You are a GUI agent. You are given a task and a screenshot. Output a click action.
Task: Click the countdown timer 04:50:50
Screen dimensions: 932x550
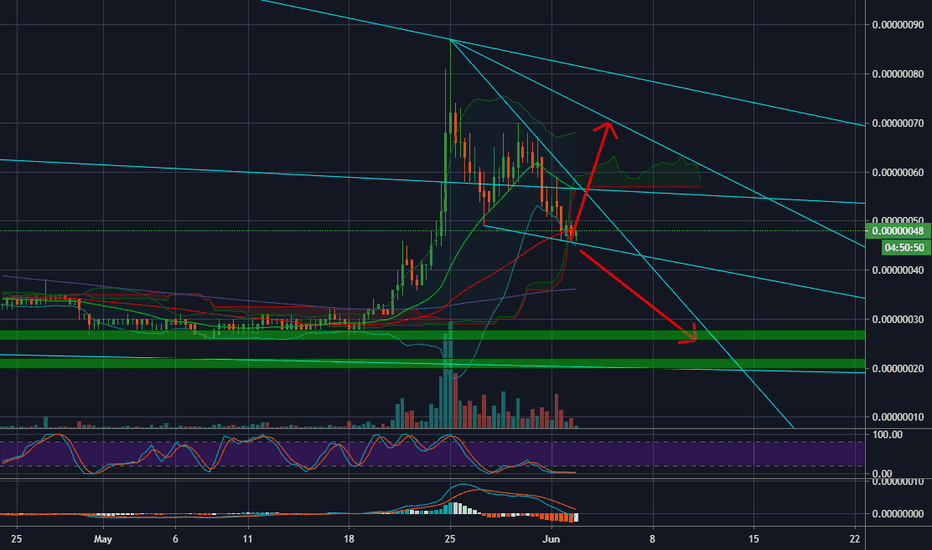(904, 248)
